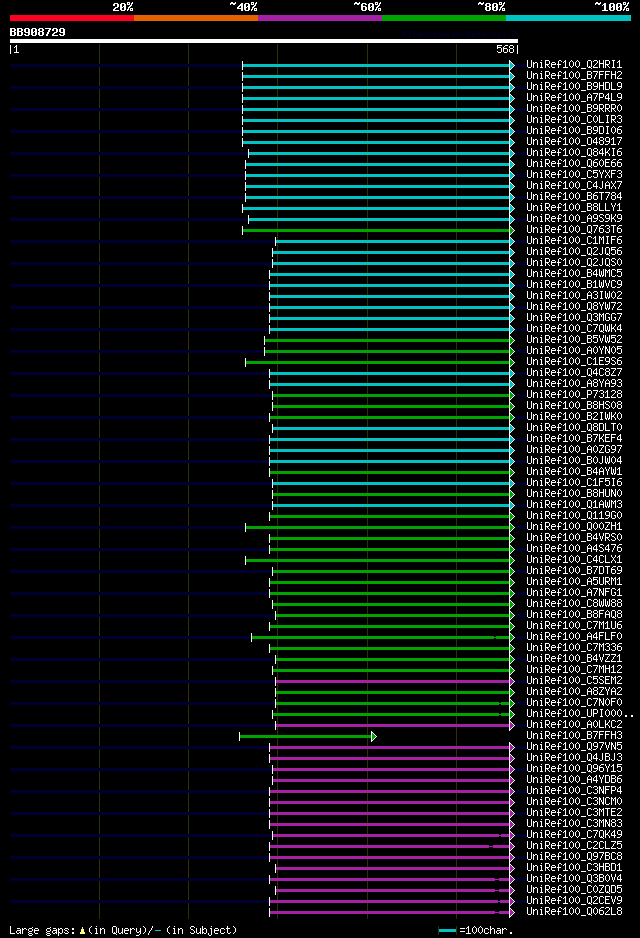Select the UniRef100_C4CLX1 label

[x=574, y=560]
